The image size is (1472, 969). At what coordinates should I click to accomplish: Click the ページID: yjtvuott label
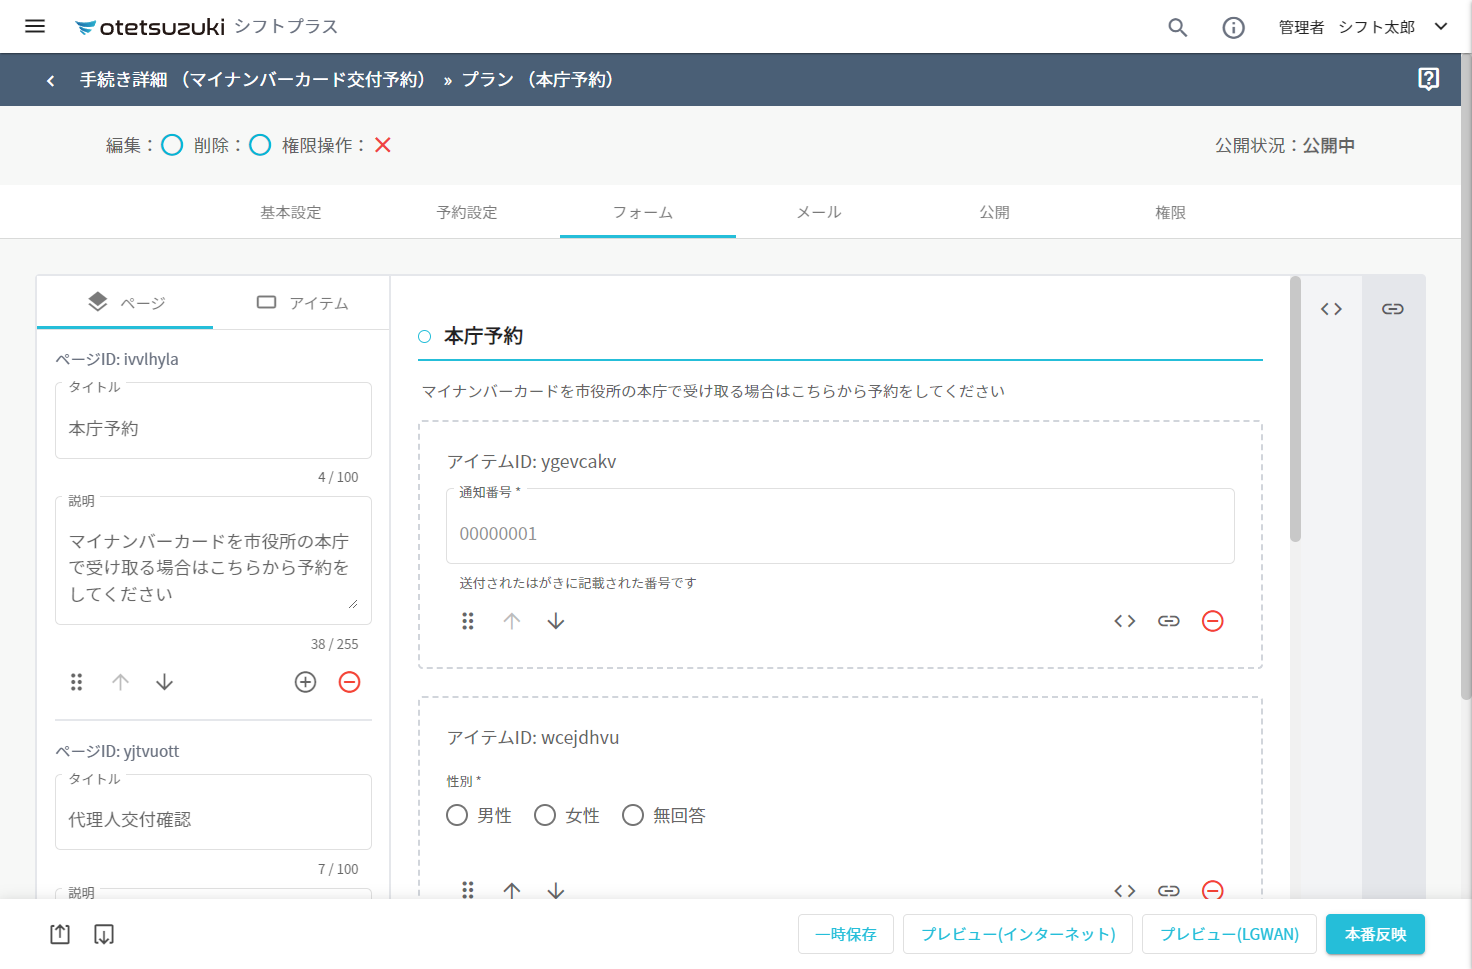117,751
